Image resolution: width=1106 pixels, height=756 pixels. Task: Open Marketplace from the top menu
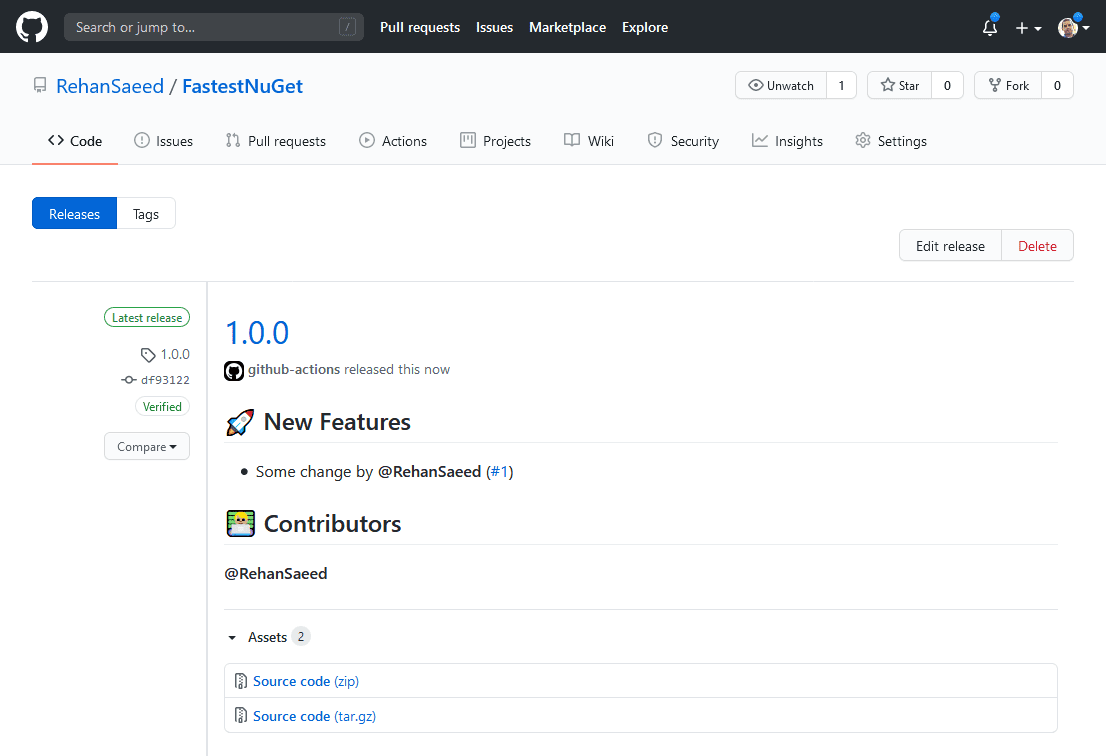click(x=567, y=27)
